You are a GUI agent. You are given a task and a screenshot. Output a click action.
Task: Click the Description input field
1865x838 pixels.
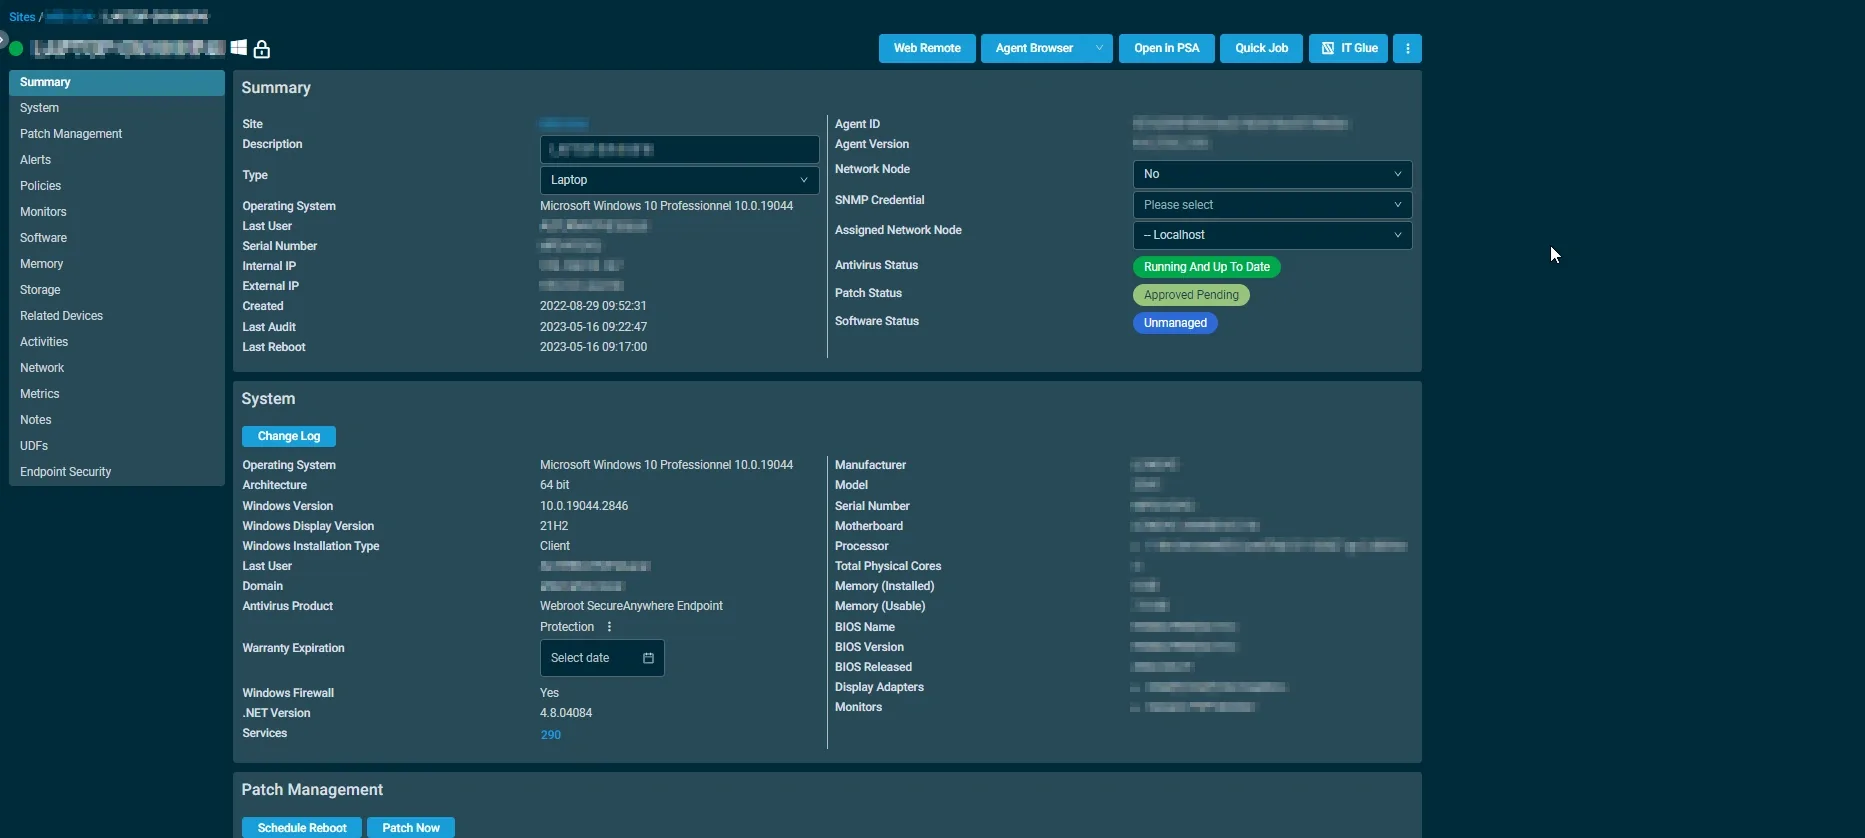pos(679,149)
